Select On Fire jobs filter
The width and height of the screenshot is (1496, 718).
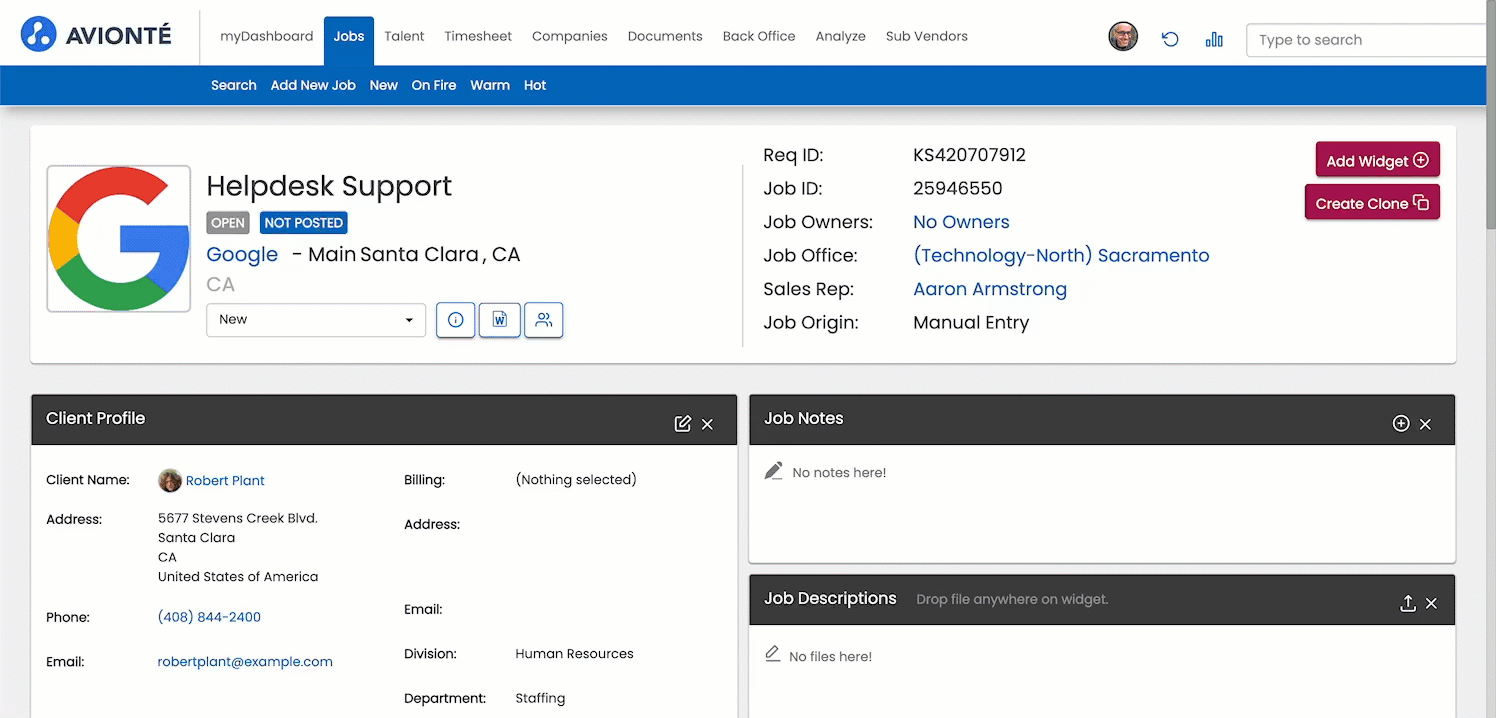[434, 85]
